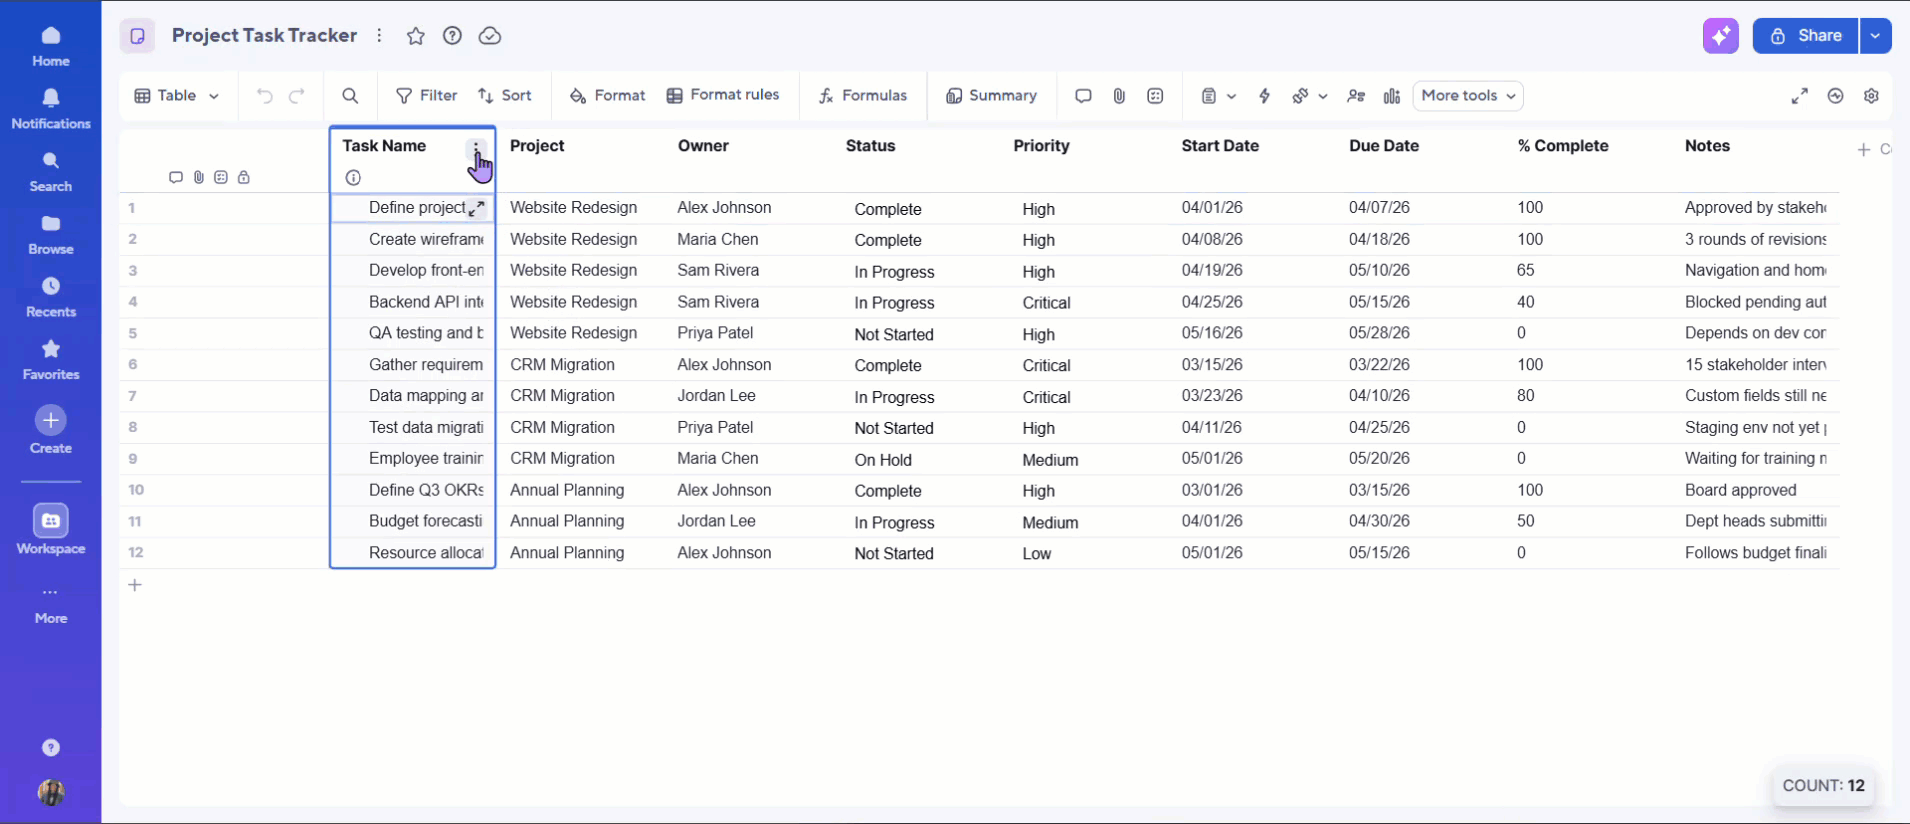Image resolution: width=1910 pixels, height=824 pixels.
Task: Expand the Define project cell
Action: 477,208
